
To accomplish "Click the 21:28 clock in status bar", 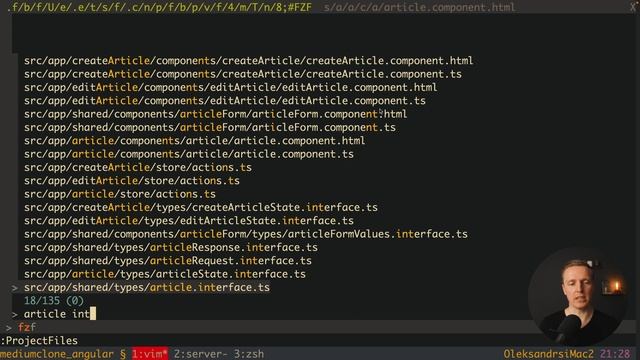I will pyautogui.click(x=615, y=354).
